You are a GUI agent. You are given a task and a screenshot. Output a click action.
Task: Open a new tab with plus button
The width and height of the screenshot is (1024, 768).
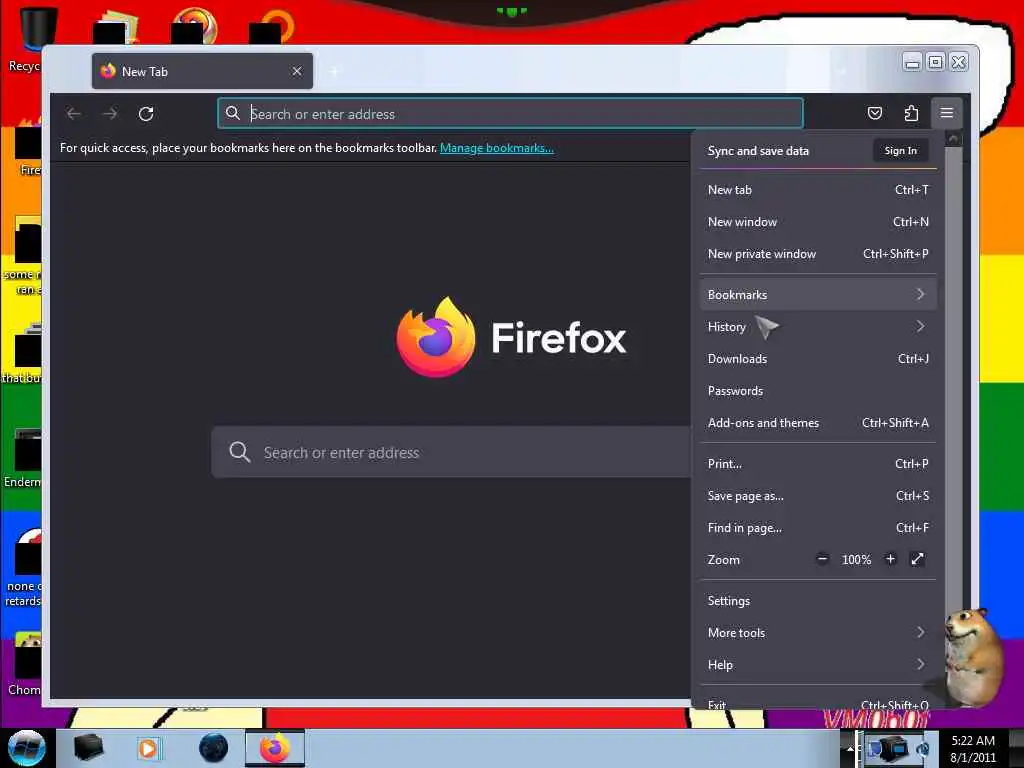click(x=334, y=71)
